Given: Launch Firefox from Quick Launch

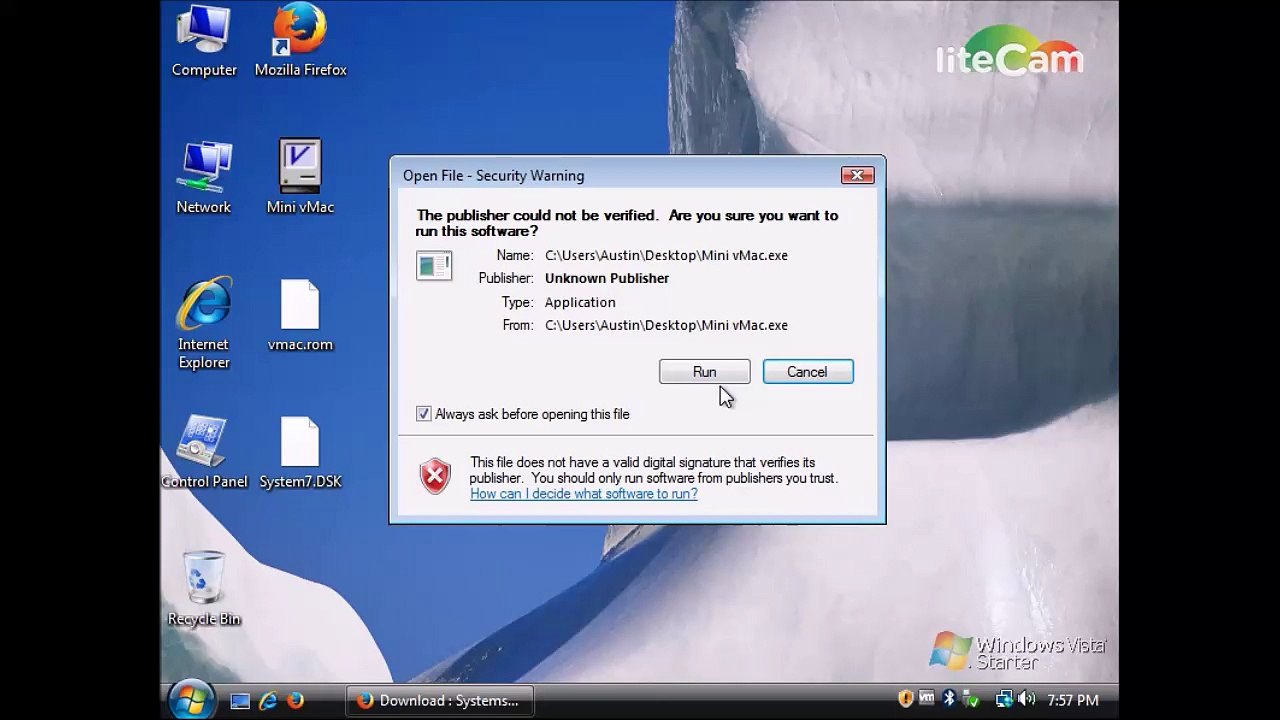Looking at the screenshot, I should coord(295,701).
